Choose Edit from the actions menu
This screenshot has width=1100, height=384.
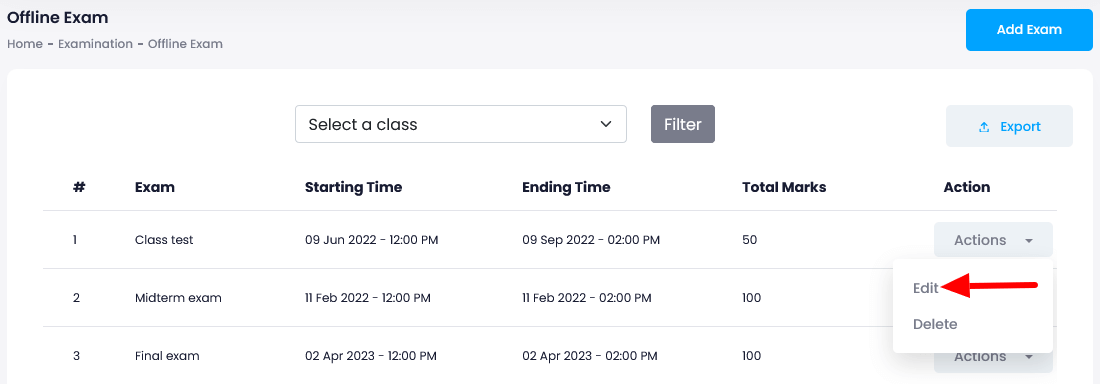[x=925, y=288]
